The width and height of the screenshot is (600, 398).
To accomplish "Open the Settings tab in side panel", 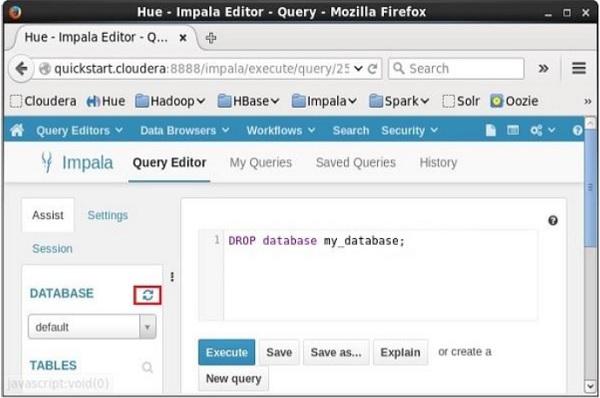I will pyautogui.click(x=108, y=215).
